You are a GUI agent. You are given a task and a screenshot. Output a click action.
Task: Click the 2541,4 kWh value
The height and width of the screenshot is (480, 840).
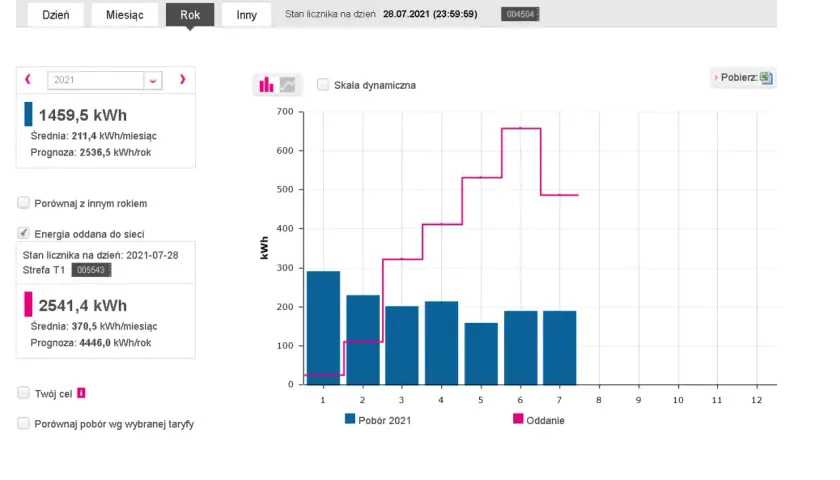tap(82, 305)
